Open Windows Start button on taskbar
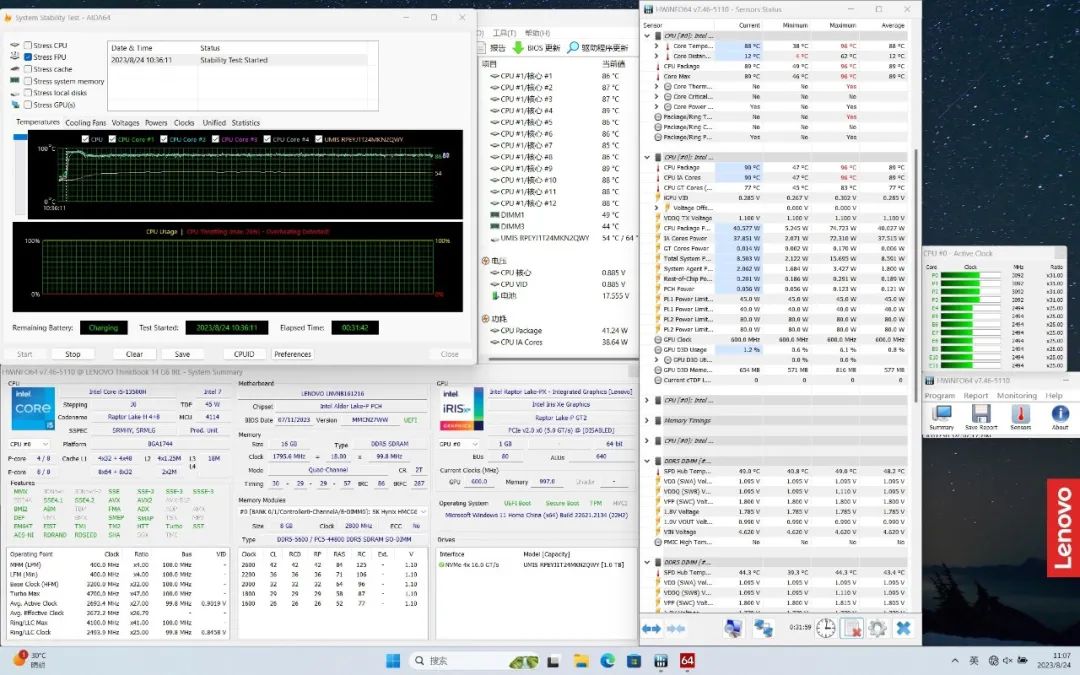Screen dimensions: 1080x675 point(393,661)
